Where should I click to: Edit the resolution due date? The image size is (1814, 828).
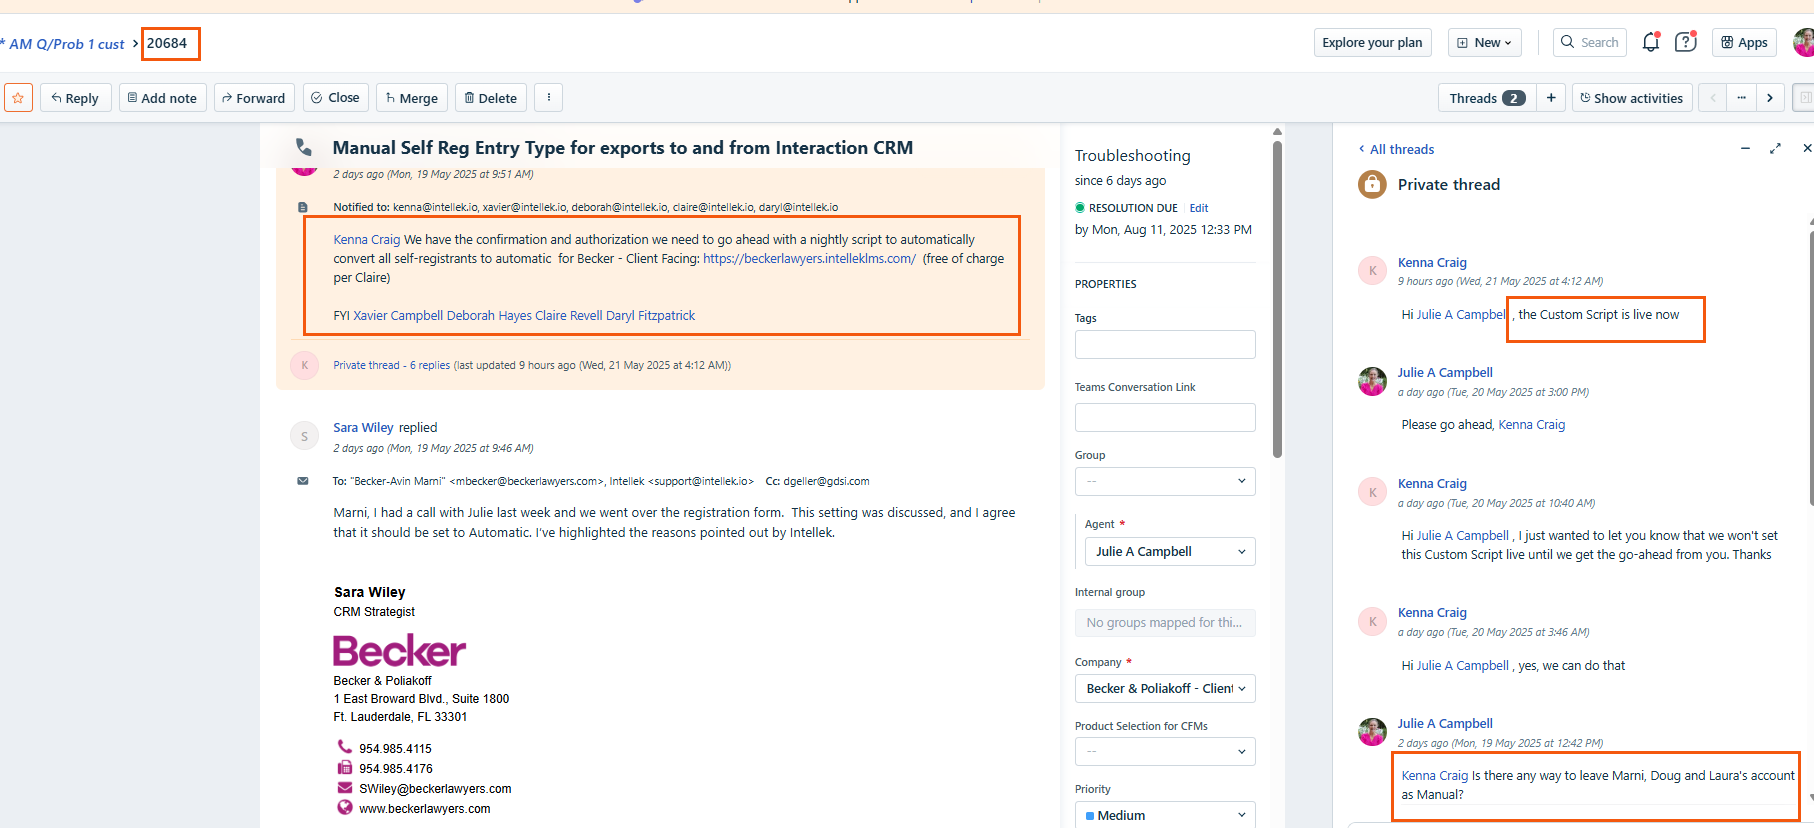coord(1199,208)
